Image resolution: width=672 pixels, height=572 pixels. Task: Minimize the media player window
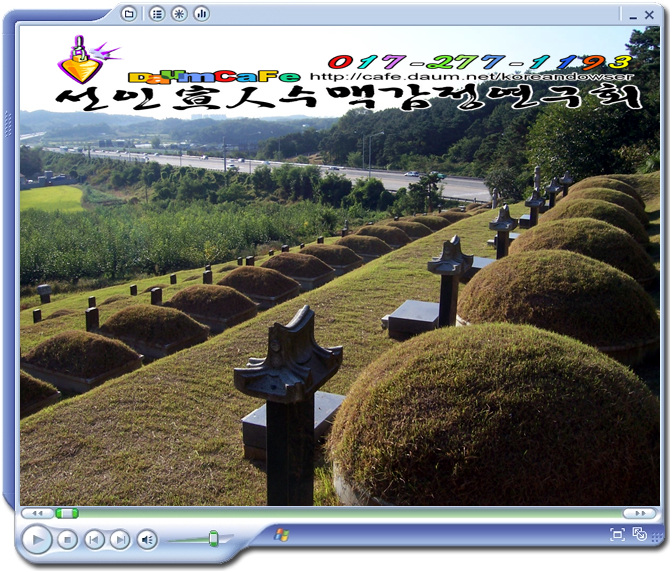click(x=633, y=16)
